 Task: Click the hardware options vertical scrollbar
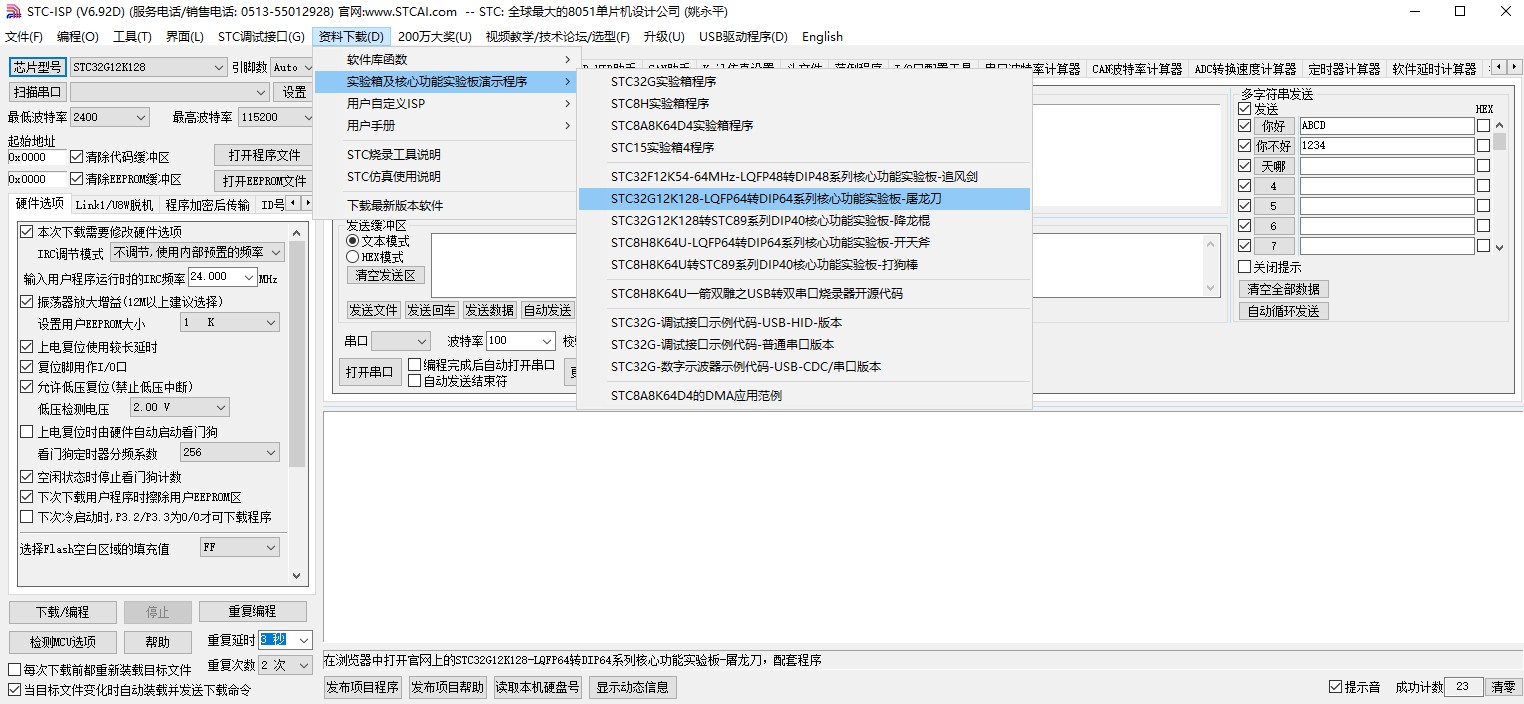click(x=297, y=403)
